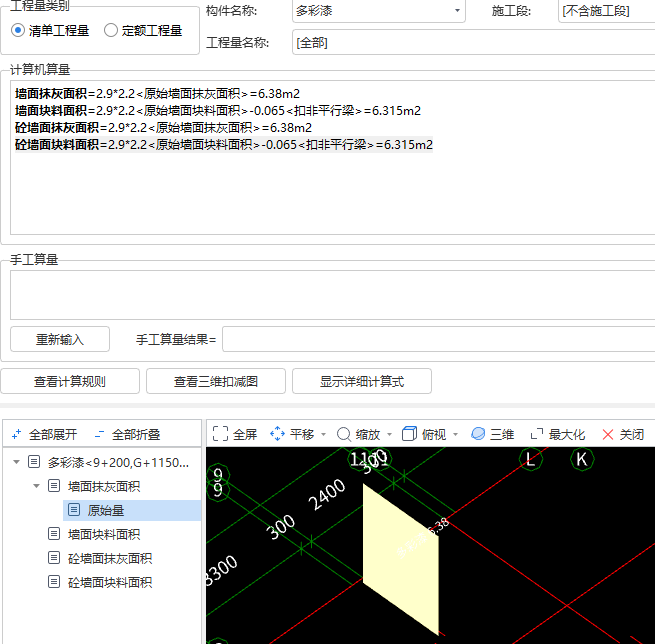The height and width of the screenshot is (644, 655).
Task: Click the 施工段 field showing 不含施工段
Action: click(x=607, y=11)
